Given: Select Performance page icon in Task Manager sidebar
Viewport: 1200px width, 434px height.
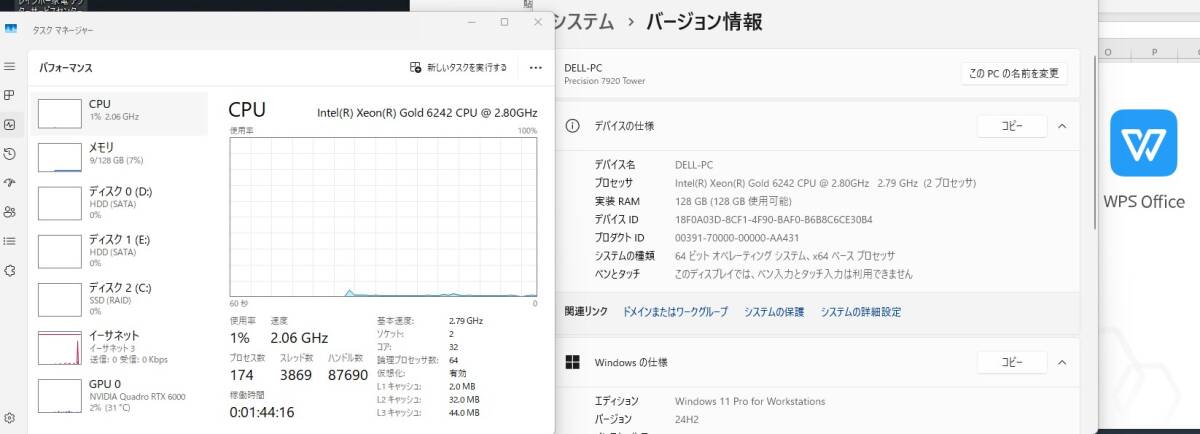Looking at the screenshot, I should [x=10, y=125].
